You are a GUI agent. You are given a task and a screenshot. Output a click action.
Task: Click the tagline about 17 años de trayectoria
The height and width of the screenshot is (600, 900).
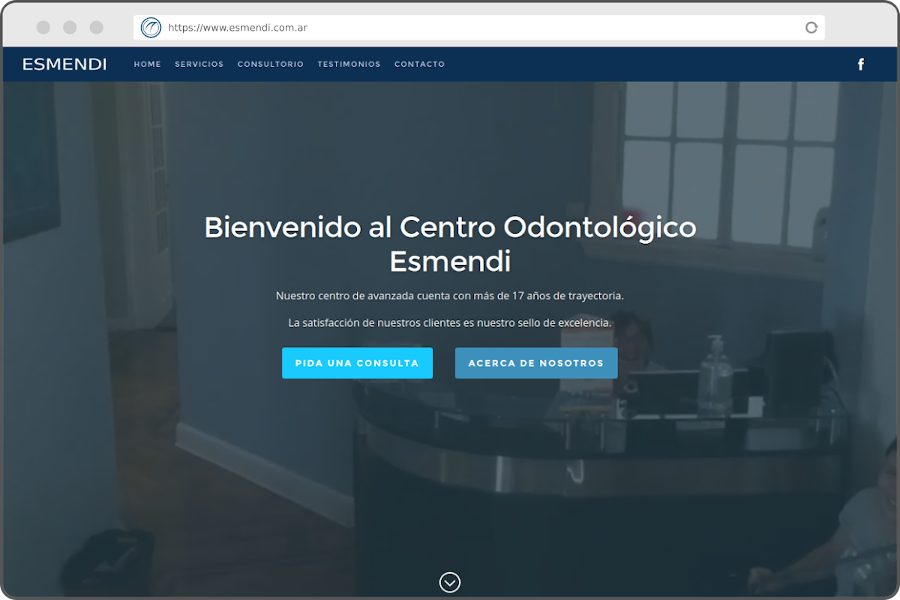(x=449, y=295)
